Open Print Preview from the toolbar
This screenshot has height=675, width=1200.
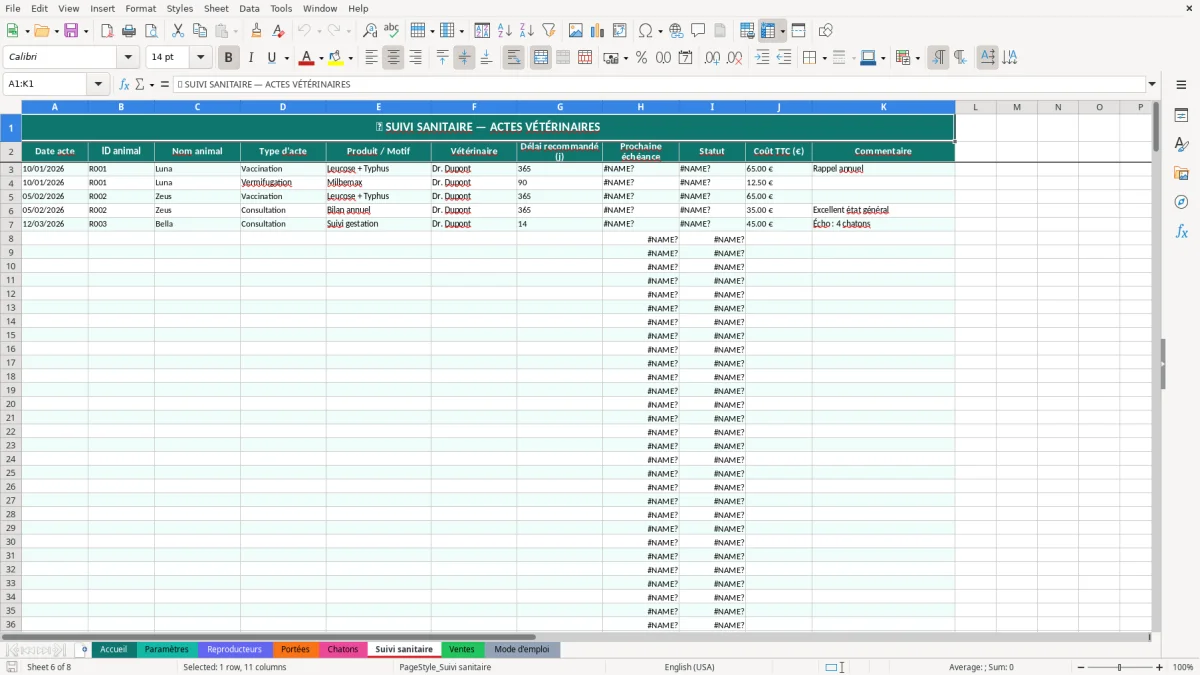coord(151,31)
